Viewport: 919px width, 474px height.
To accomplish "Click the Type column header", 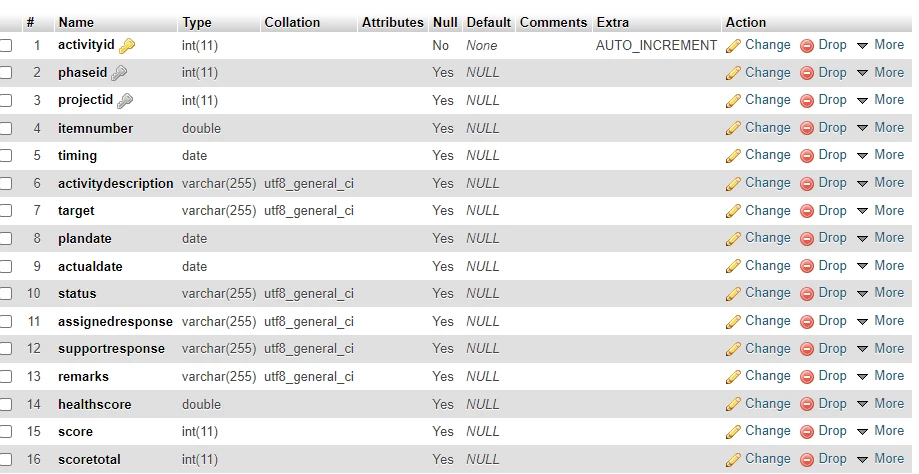I will 197,22.
